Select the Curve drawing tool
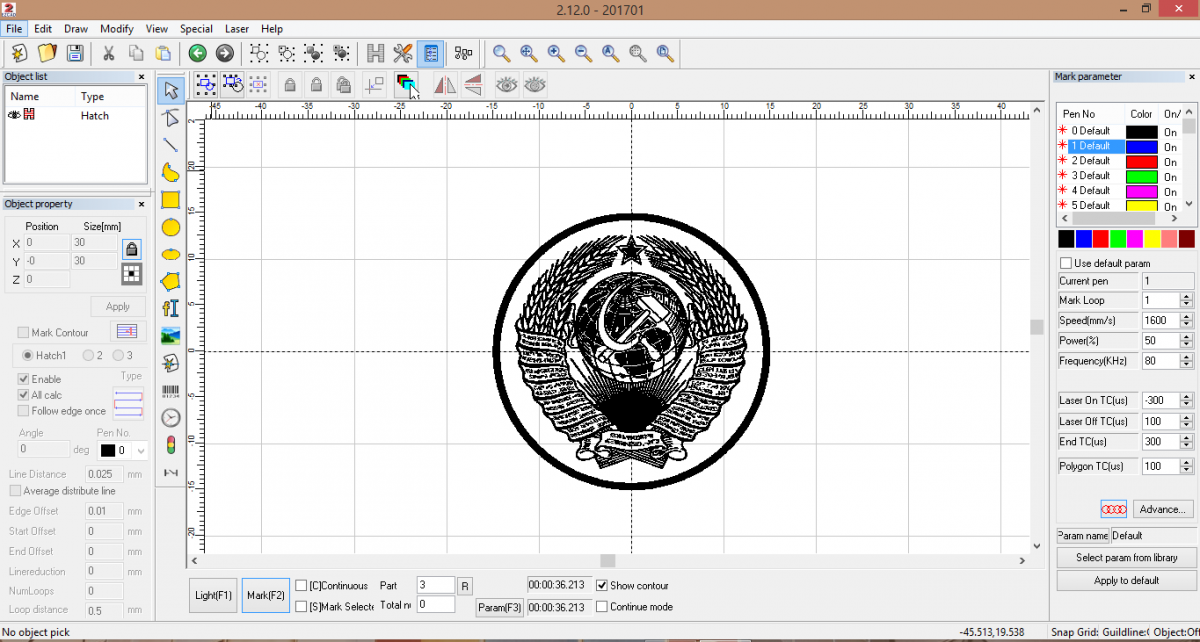This screenshot has width=1200, height=642. click(171, 172)
